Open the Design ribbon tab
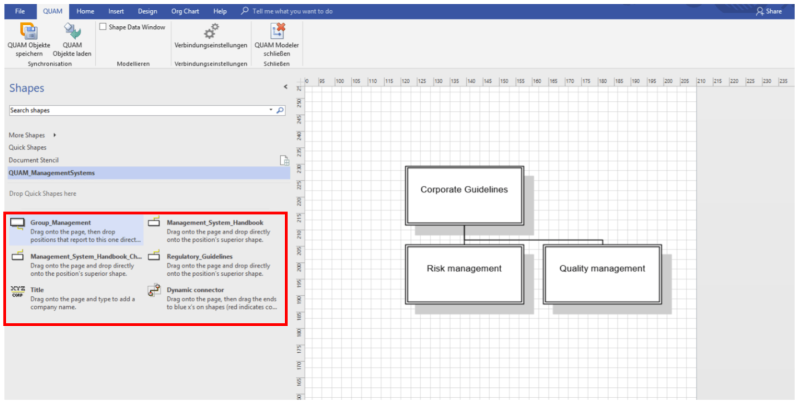800x402 pixels. 147,11
